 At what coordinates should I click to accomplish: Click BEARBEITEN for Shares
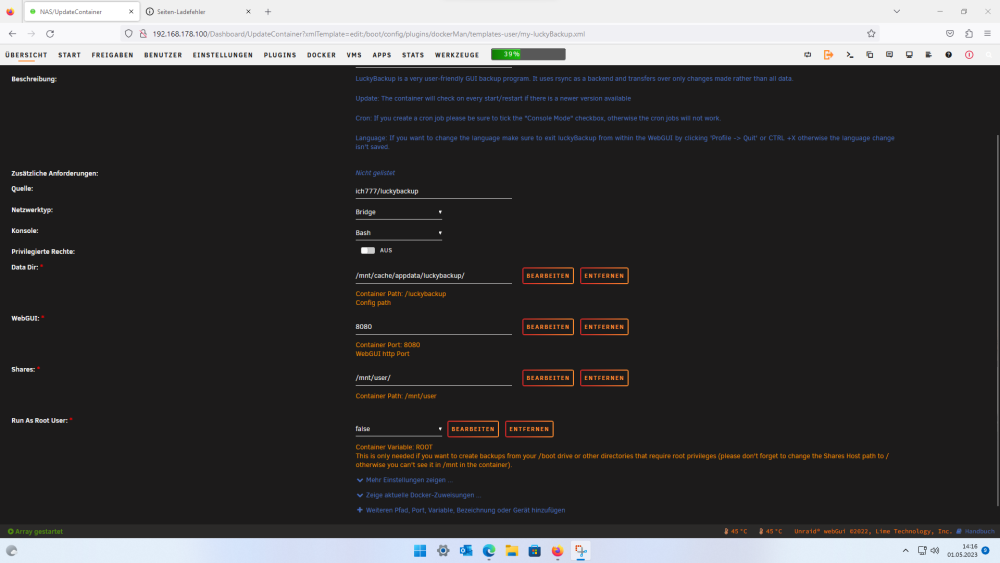(548, 378)
